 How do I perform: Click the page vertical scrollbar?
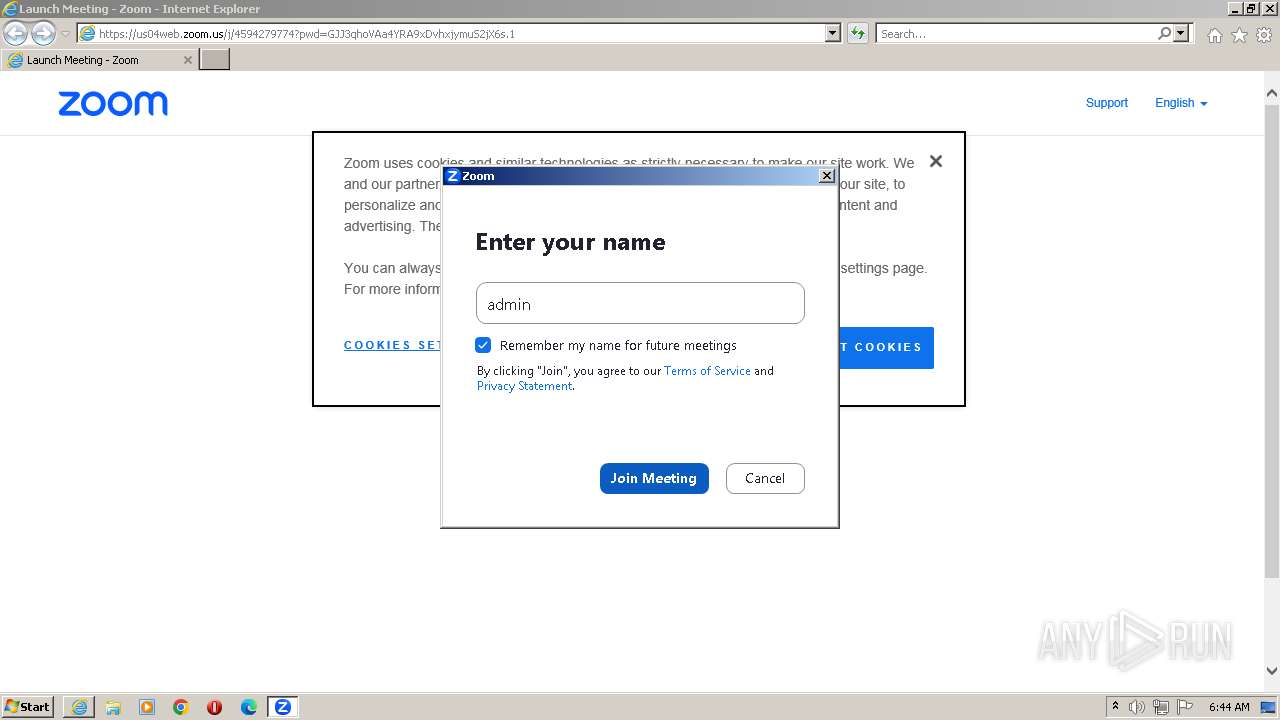pos(1272,340)
